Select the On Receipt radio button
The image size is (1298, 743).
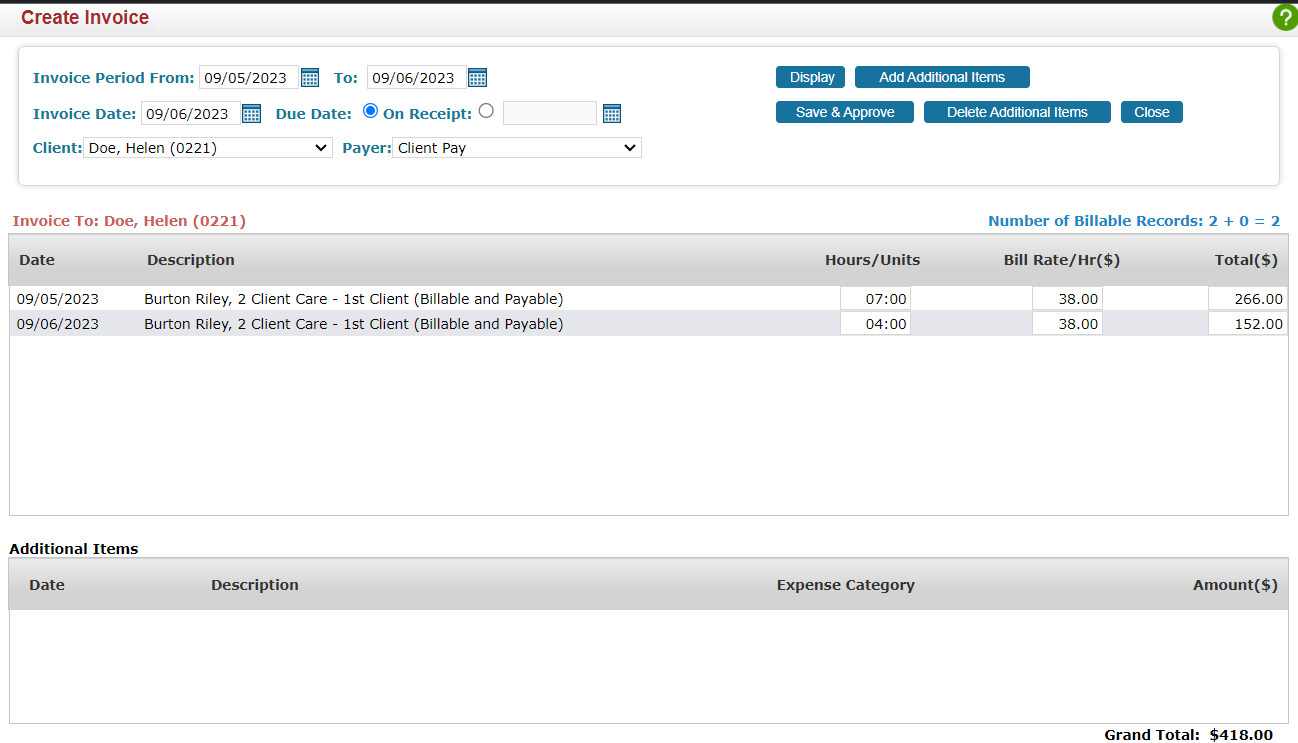(370, 112)
